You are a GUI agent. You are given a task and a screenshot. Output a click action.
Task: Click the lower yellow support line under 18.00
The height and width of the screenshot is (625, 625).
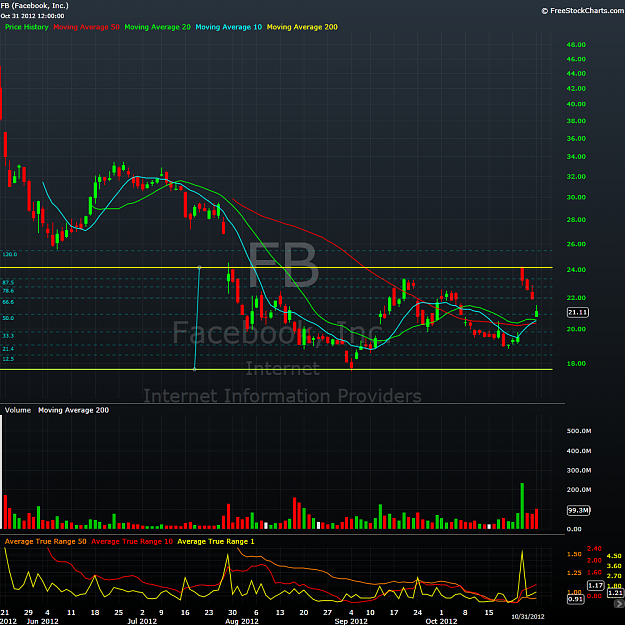276,369
